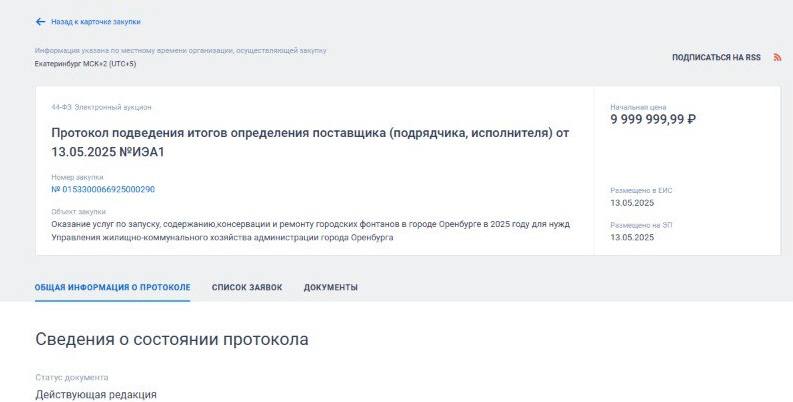793x402 pixels.
Task: Click 'Размещено на ЭП' date 13.05.2025
Action: [632, 238]
